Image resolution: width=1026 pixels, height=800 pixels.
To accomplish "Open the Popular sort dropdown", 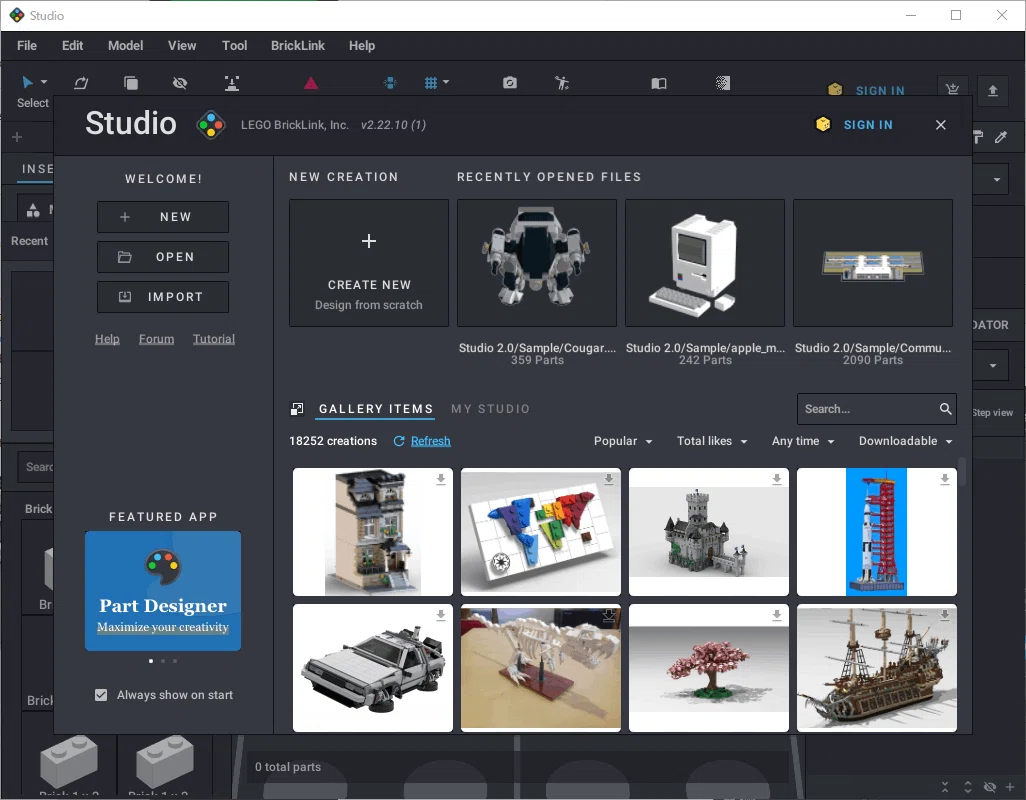I will 623,441.
